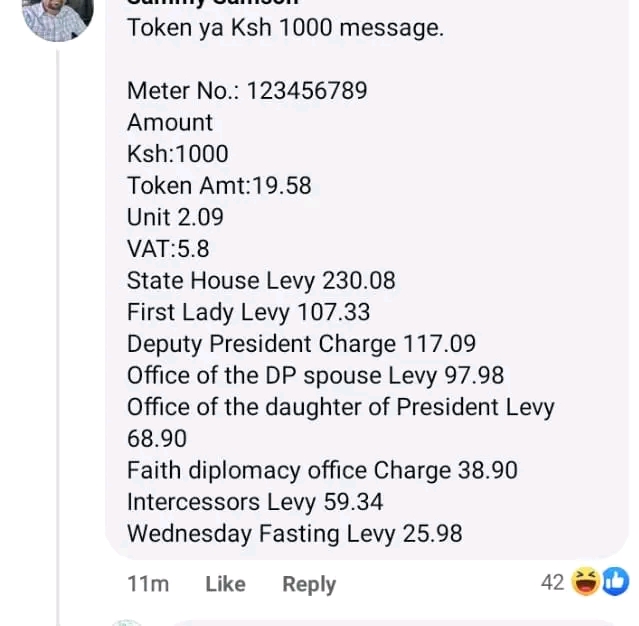Click the Unit 2.09 line
The image size is (639, 626).
pyautogui.click(x=175, y=217)
